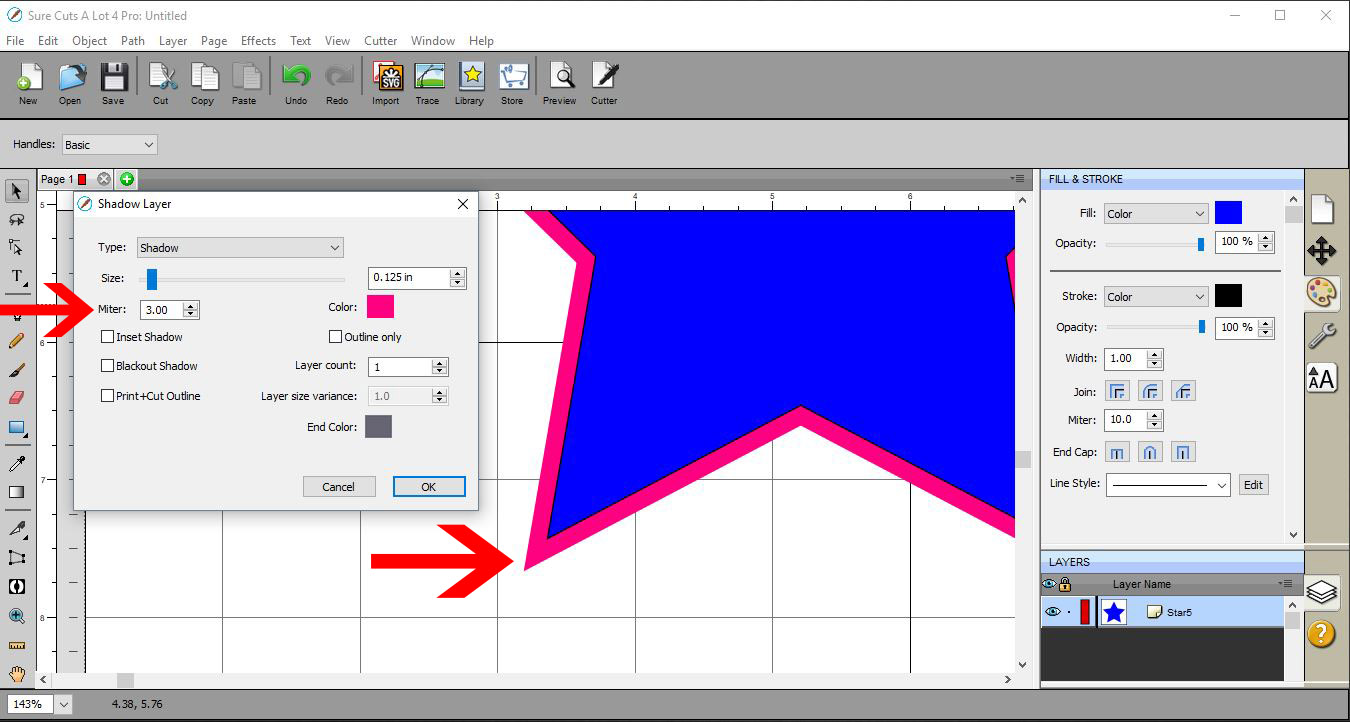Select the Brush tool in the toolbox
The height and width of the screenshot is (722, 1350).
coord(16,369)
